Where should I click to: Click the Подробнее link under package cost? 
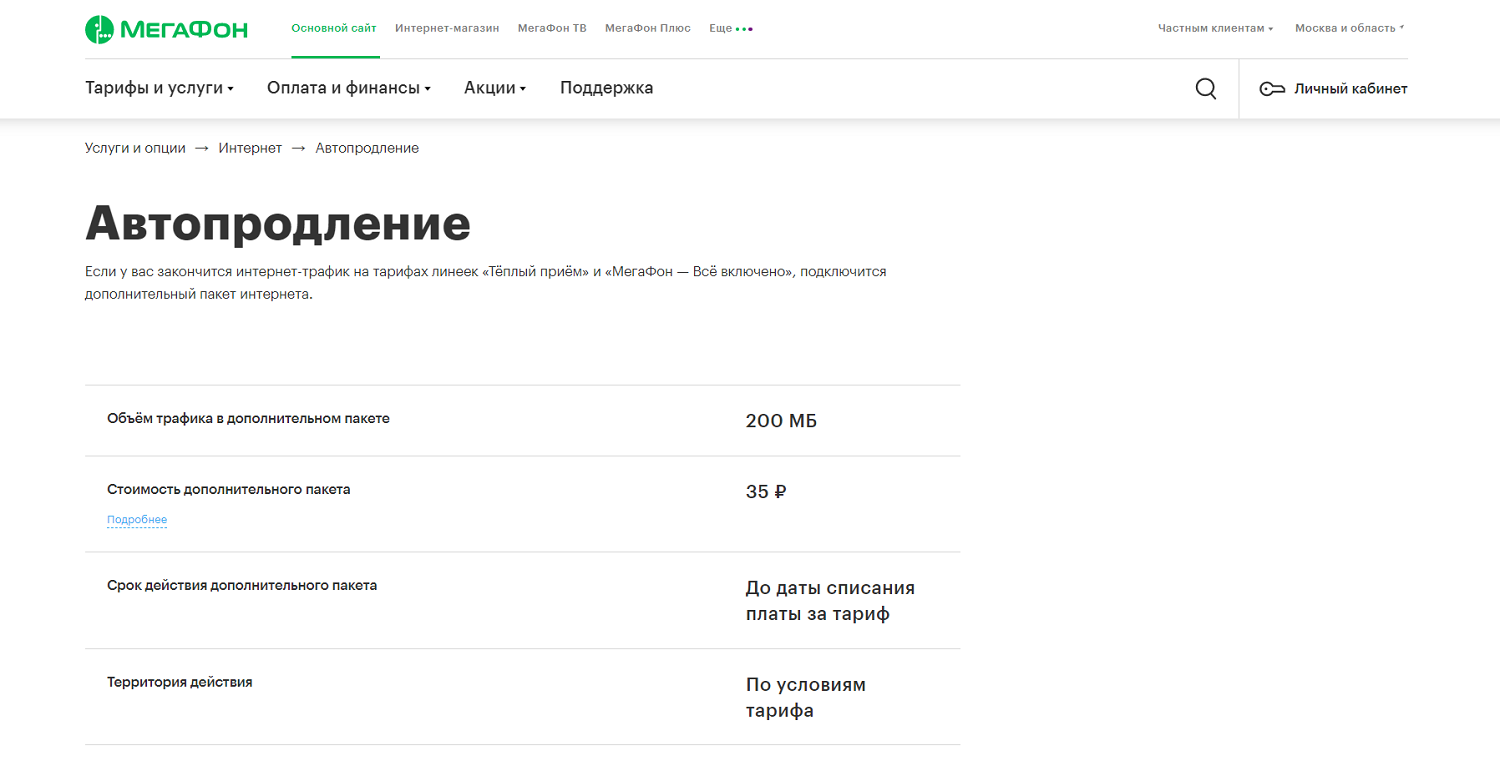tap(137, 520)
